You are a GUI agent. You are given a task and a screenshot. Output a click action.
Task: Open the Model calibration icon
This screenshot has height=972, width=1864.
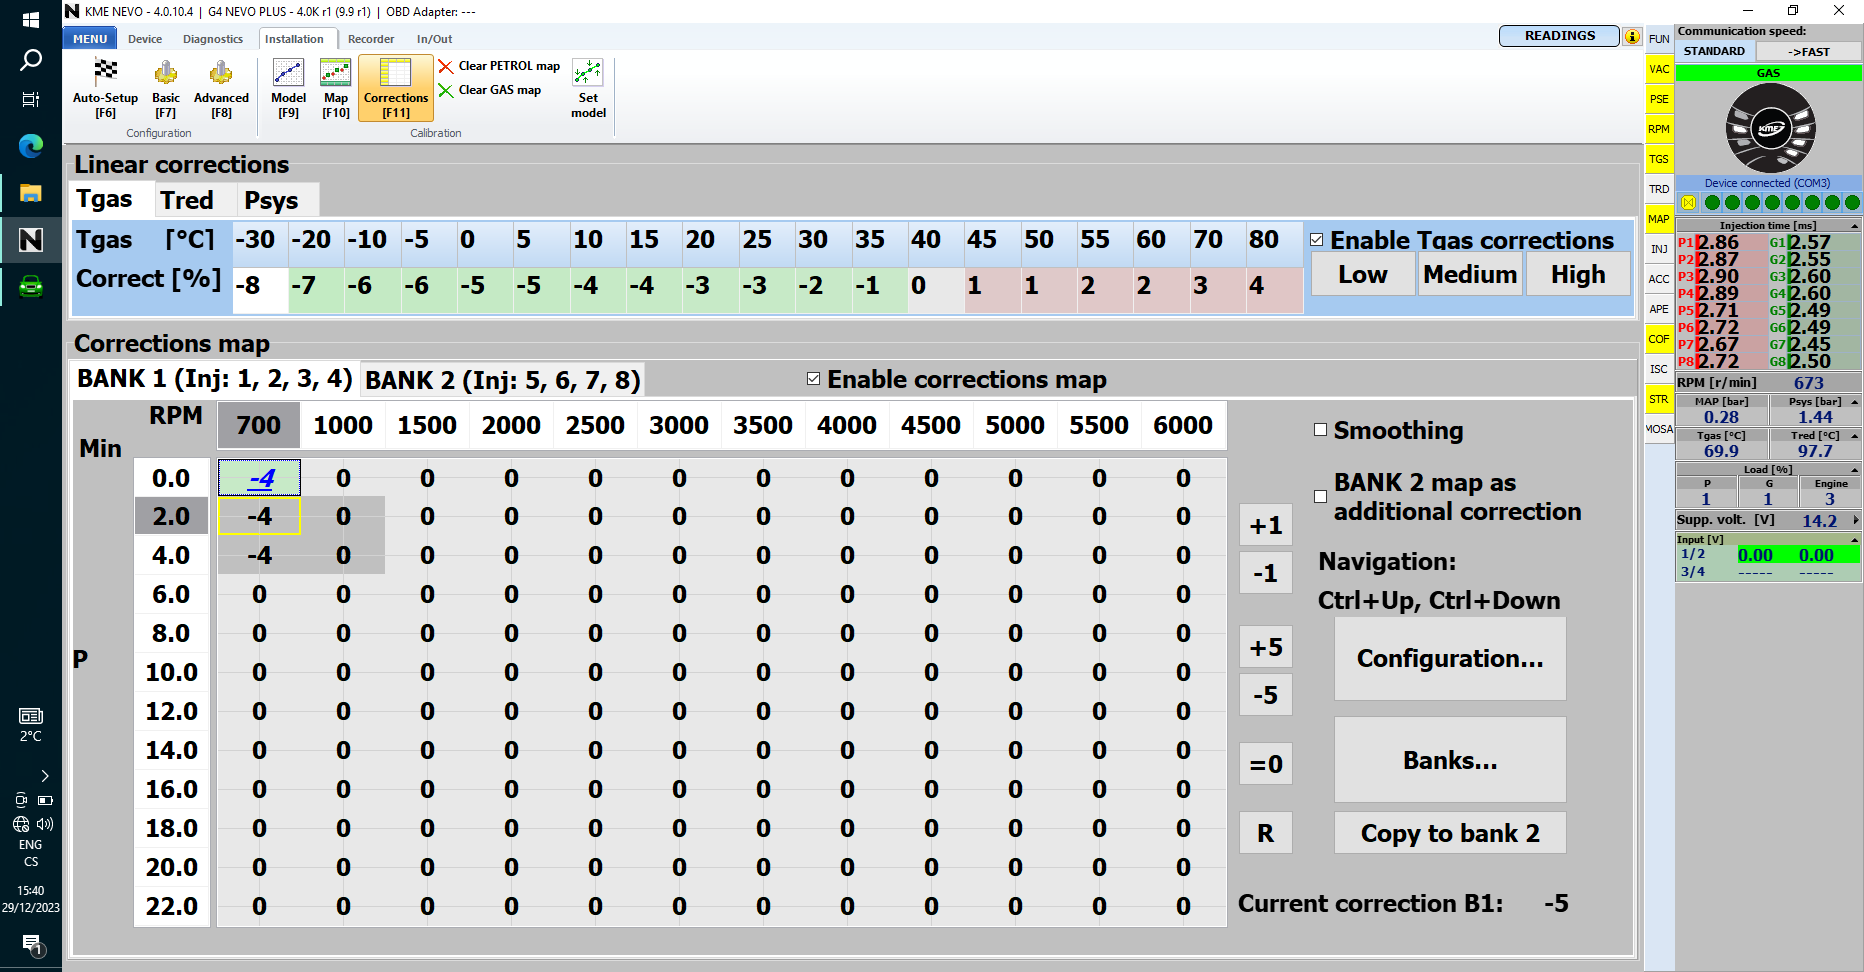[288, 74]
